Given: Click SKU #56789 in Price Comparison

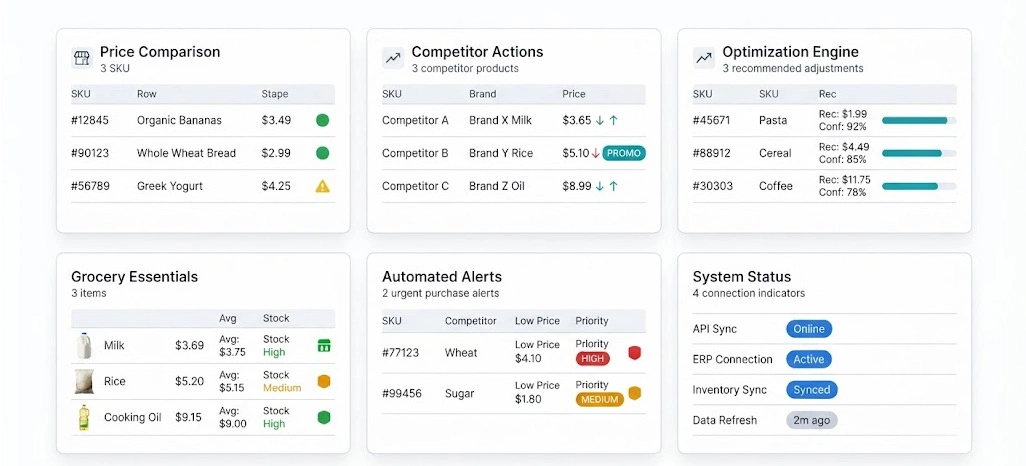Looking at the screenshot, I should click(90, 186).
